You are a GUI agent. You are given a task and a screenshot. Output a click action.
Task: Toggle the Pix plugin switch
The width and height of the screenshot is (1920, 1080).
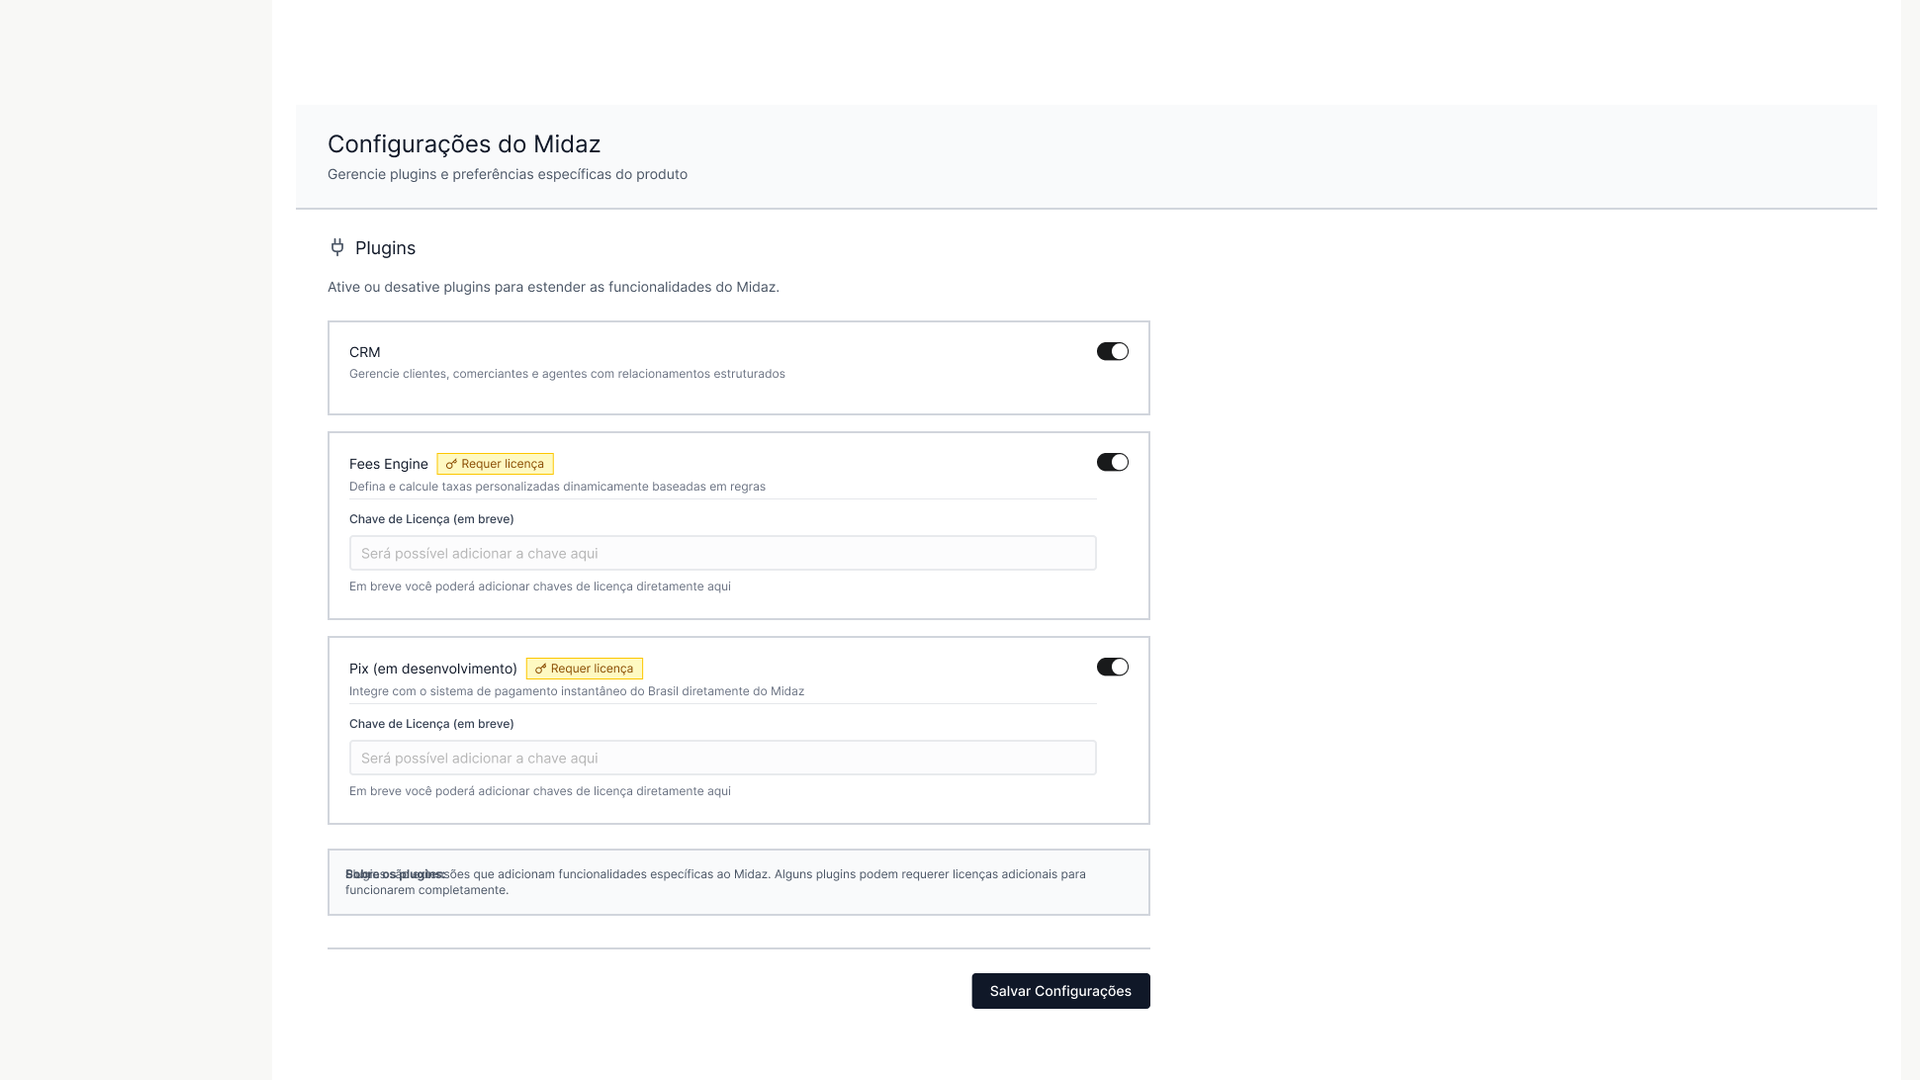[1112, 667]
